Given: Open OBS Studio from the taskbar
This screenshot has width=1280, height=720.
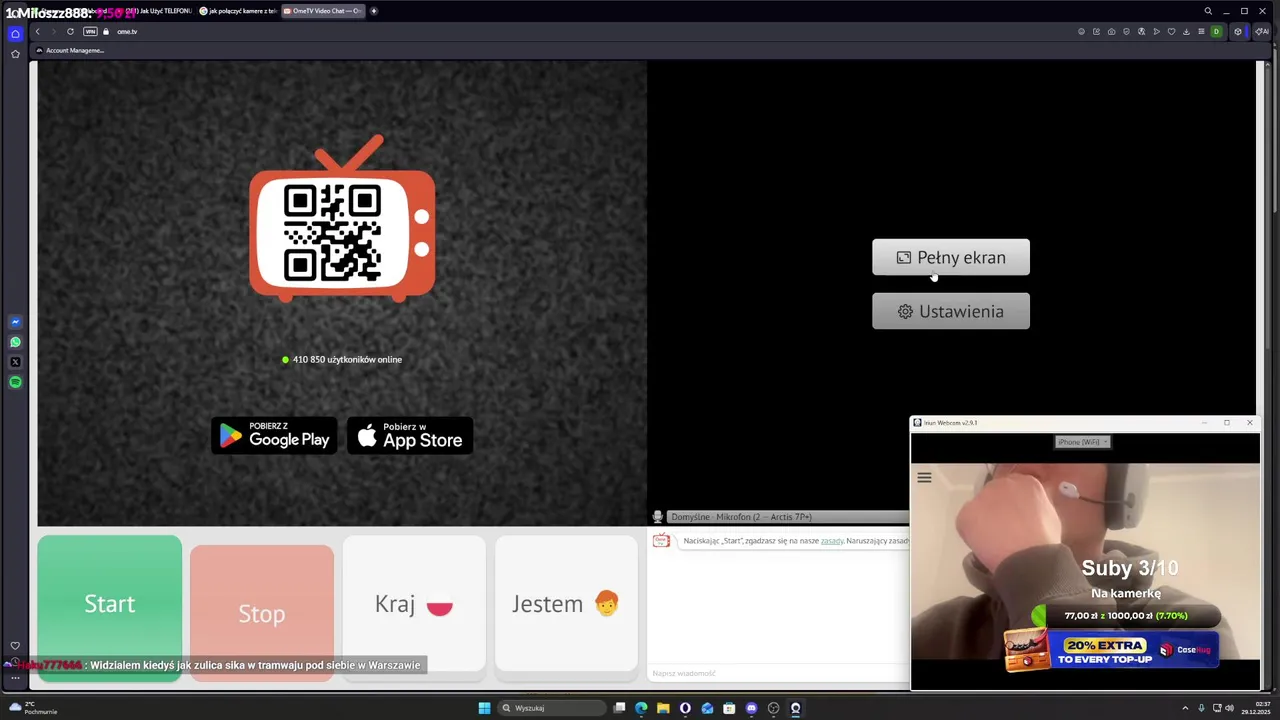Looking at the screenshot, I should pos(774,708).
